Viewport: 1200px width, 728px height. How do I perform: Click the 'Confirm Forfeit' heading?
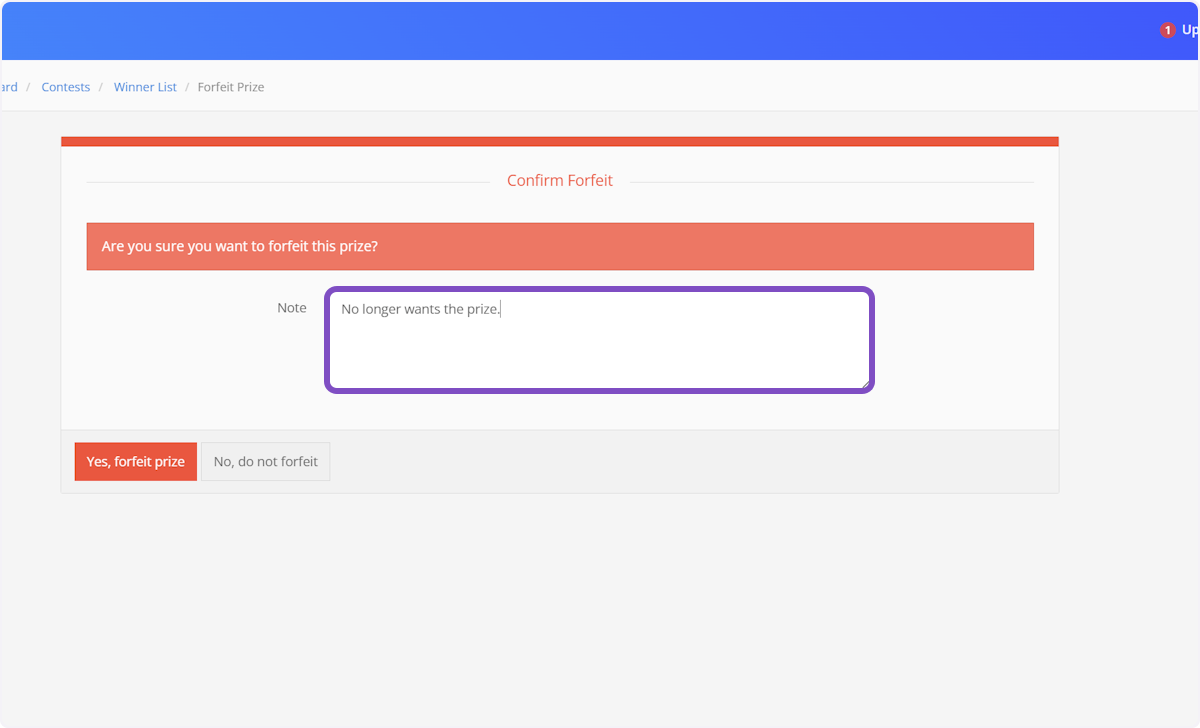click(559, 181)
